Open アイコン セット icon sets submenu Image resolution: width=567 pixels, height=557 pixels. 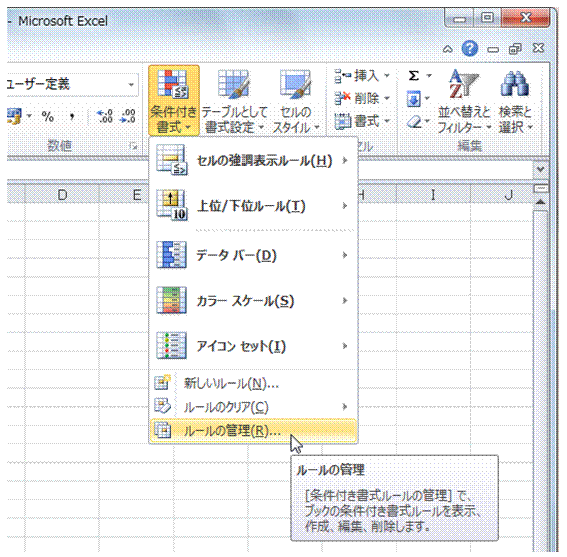pyautogui.click(x=253, y=346)
